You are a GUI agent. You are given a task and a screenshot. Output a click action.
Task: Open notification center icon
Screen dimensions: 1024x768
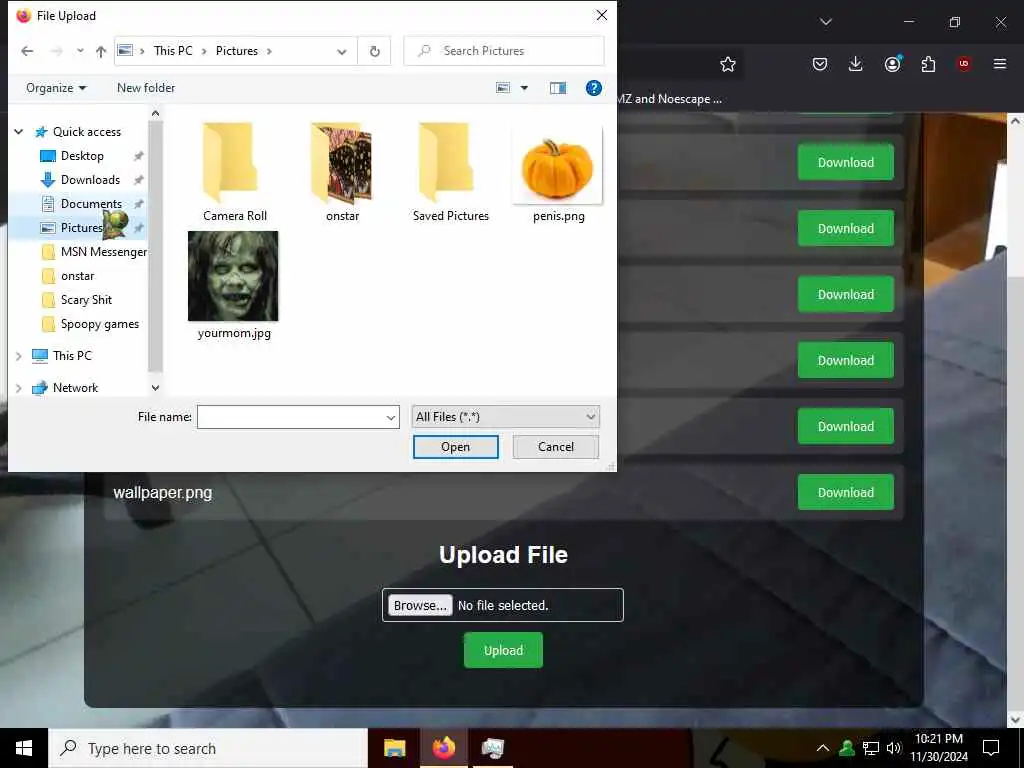(x=991, y=748)
